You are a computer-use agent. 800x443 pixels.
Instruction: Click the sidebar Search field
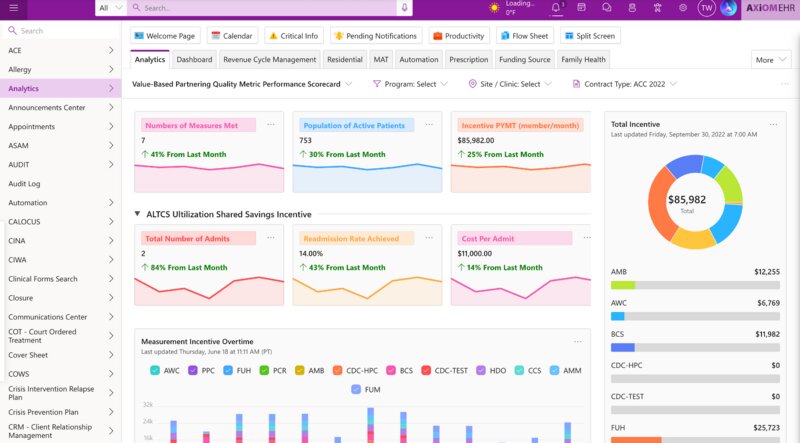point(61,31)
